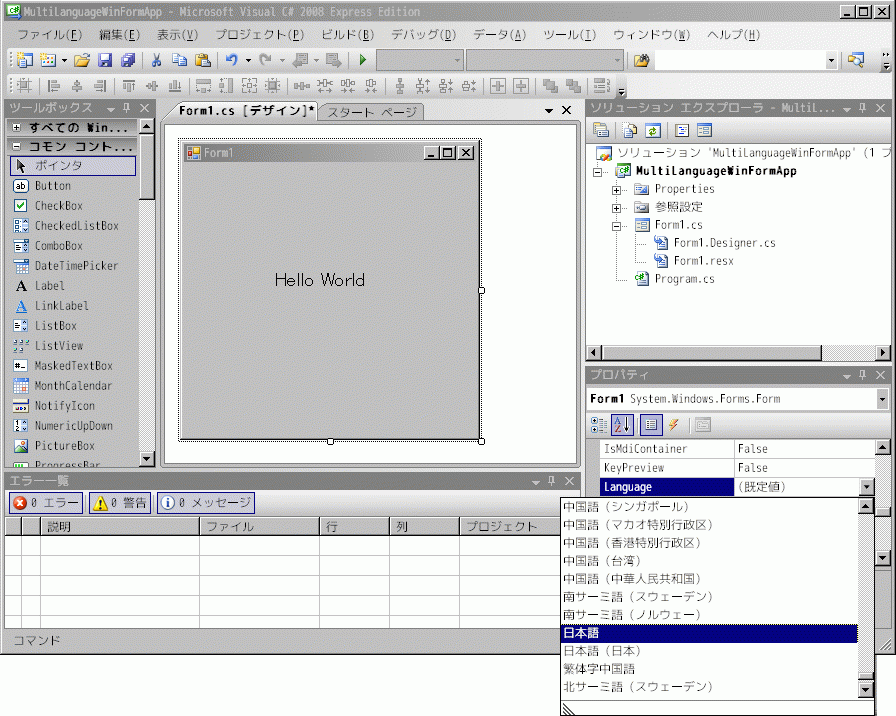Click the IsMdiContainer property value False
896x716 pixels.
[x=804, y=449]
